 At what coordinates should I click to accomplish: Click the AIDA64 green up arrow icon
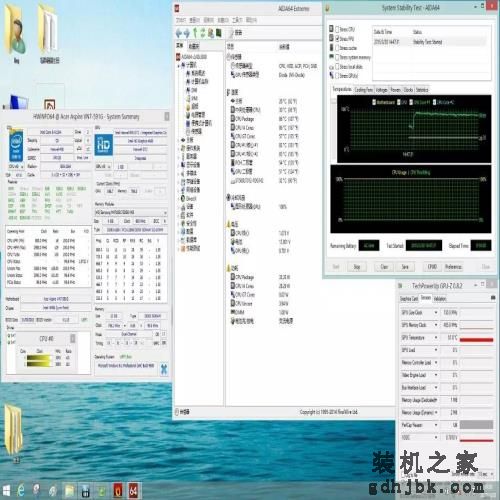click(x=195, y=33)
